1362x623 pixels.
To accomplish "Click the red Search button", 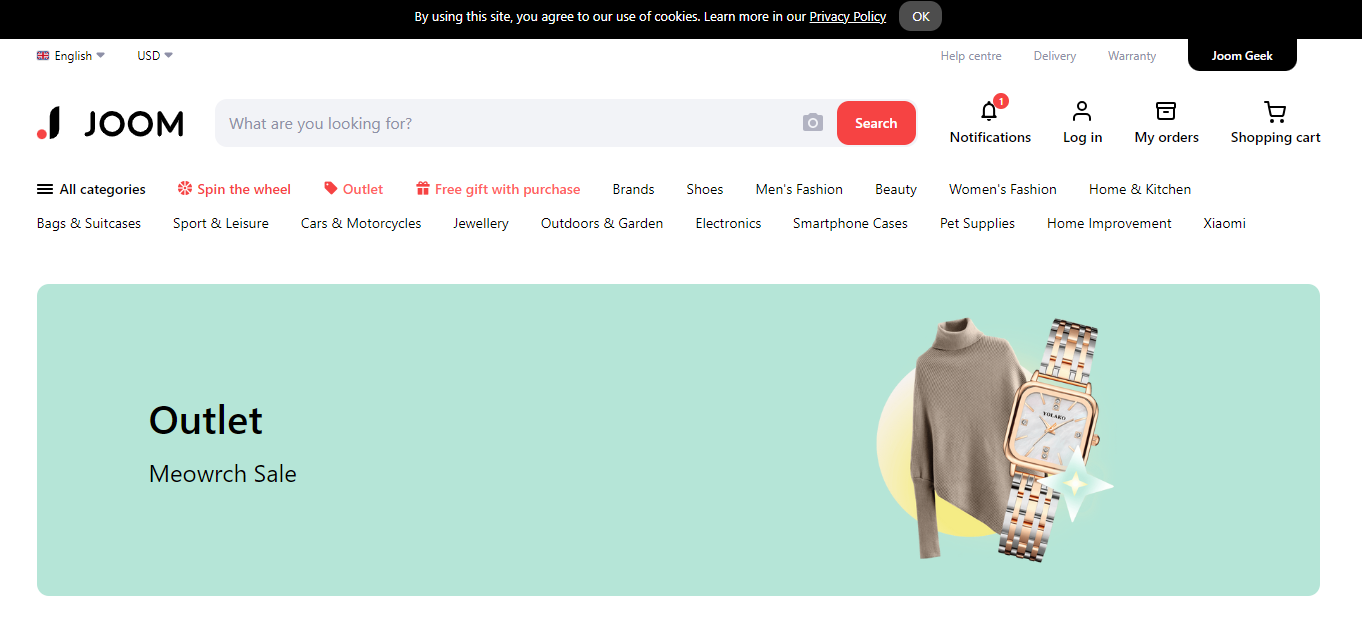I will [876, 123].
